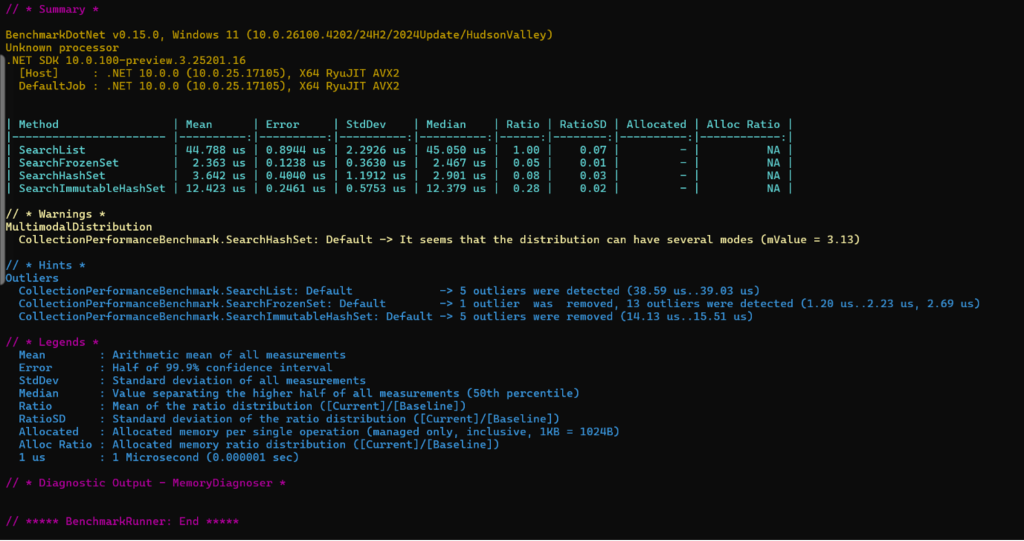Click the median value '2.901 us'
The image size is (1024, 541).
click(460, 175)
